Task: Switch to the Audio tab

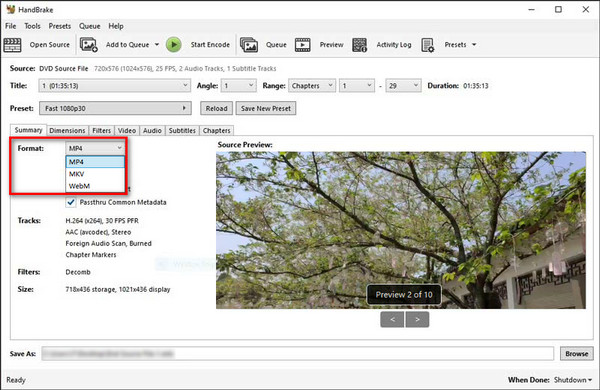Action: point(152,131)
